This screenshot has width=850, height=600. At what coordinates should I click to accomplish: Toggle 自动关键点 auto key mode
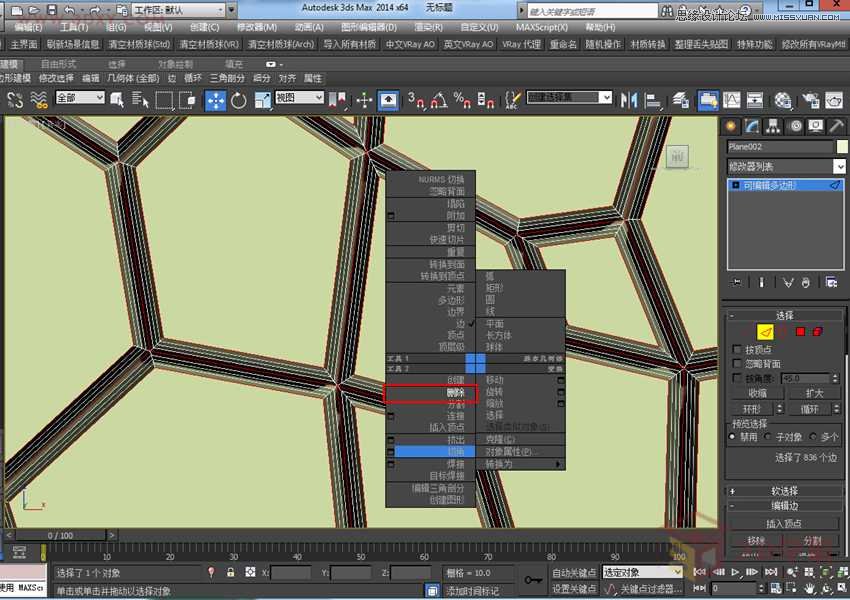(574, 572)
